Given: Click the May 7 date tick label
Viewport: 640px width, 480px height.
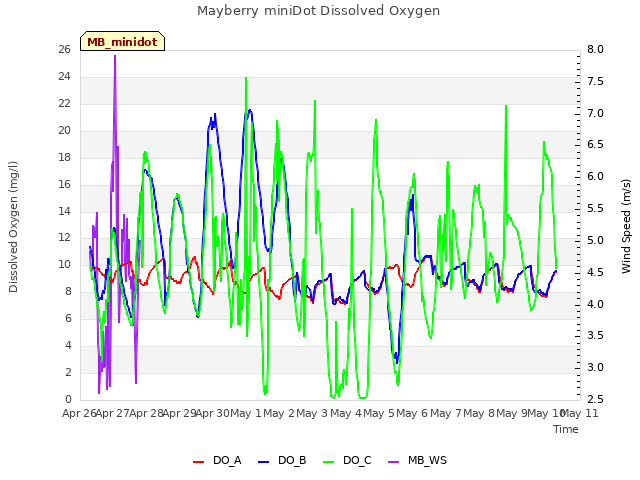Looking at the screenshot, I should coord(445,413).
